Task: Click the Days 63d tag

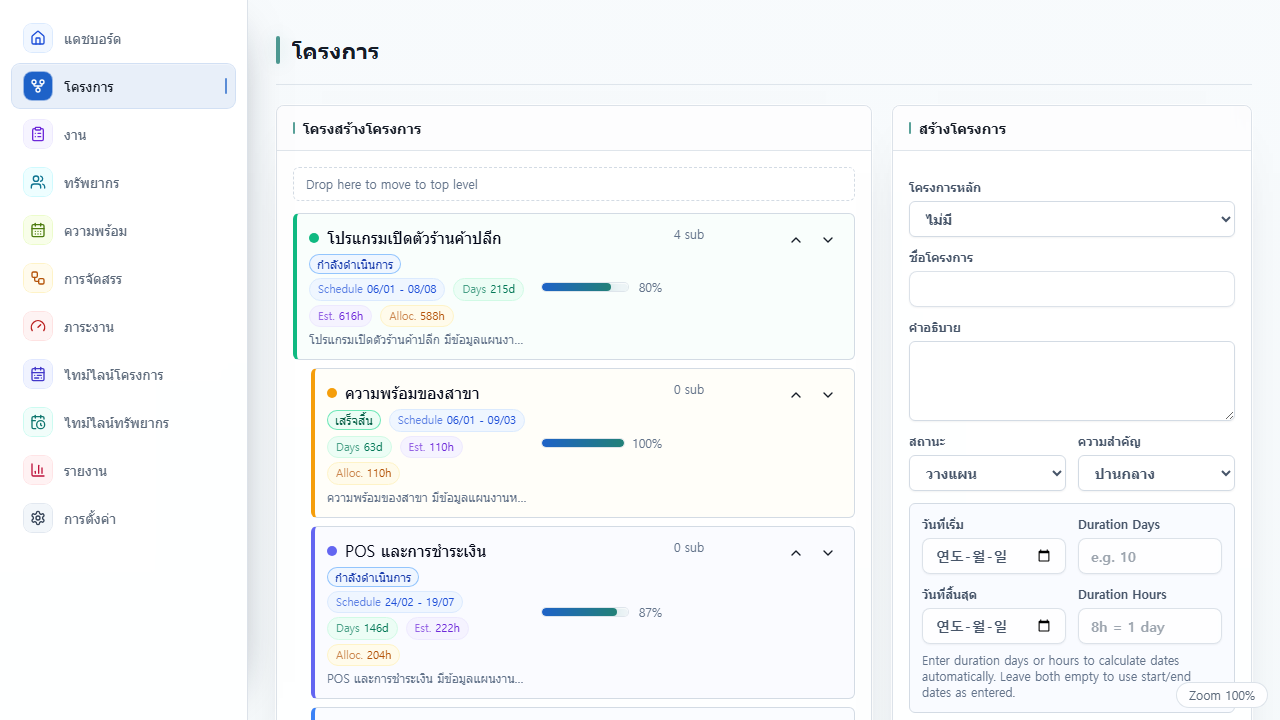Action: pyautogui.click(x=359, y=447)
